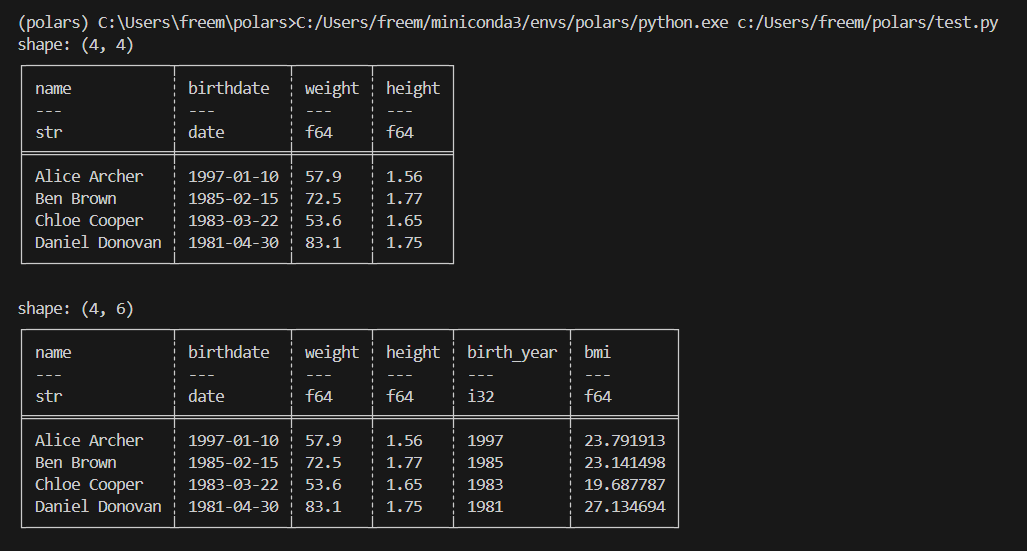The height and width of the screenshot is (551, 1027).
Task: Click the test.py script path
Action: click(x=867, y=23)
